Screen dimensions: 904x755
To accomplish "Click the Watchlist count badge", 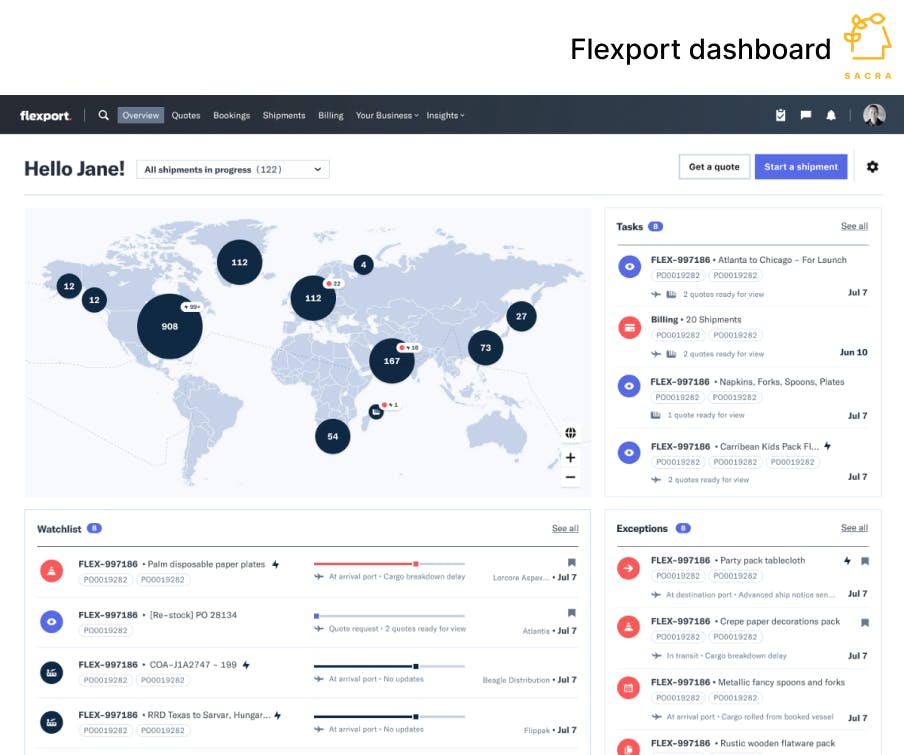I will tap(94, 528).
